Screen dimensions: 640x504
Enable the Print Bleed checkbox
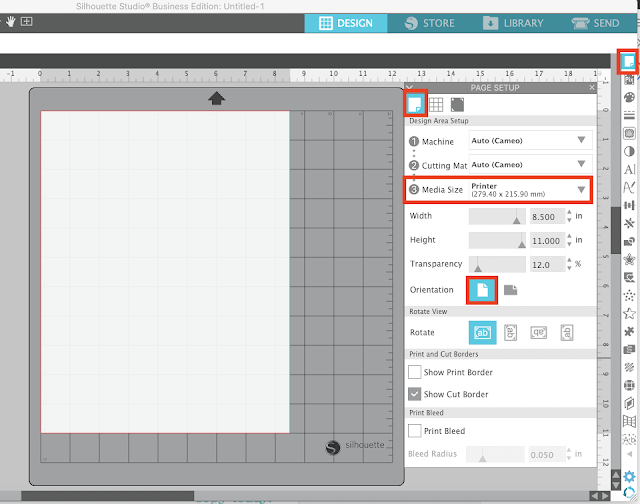(415, 431)
